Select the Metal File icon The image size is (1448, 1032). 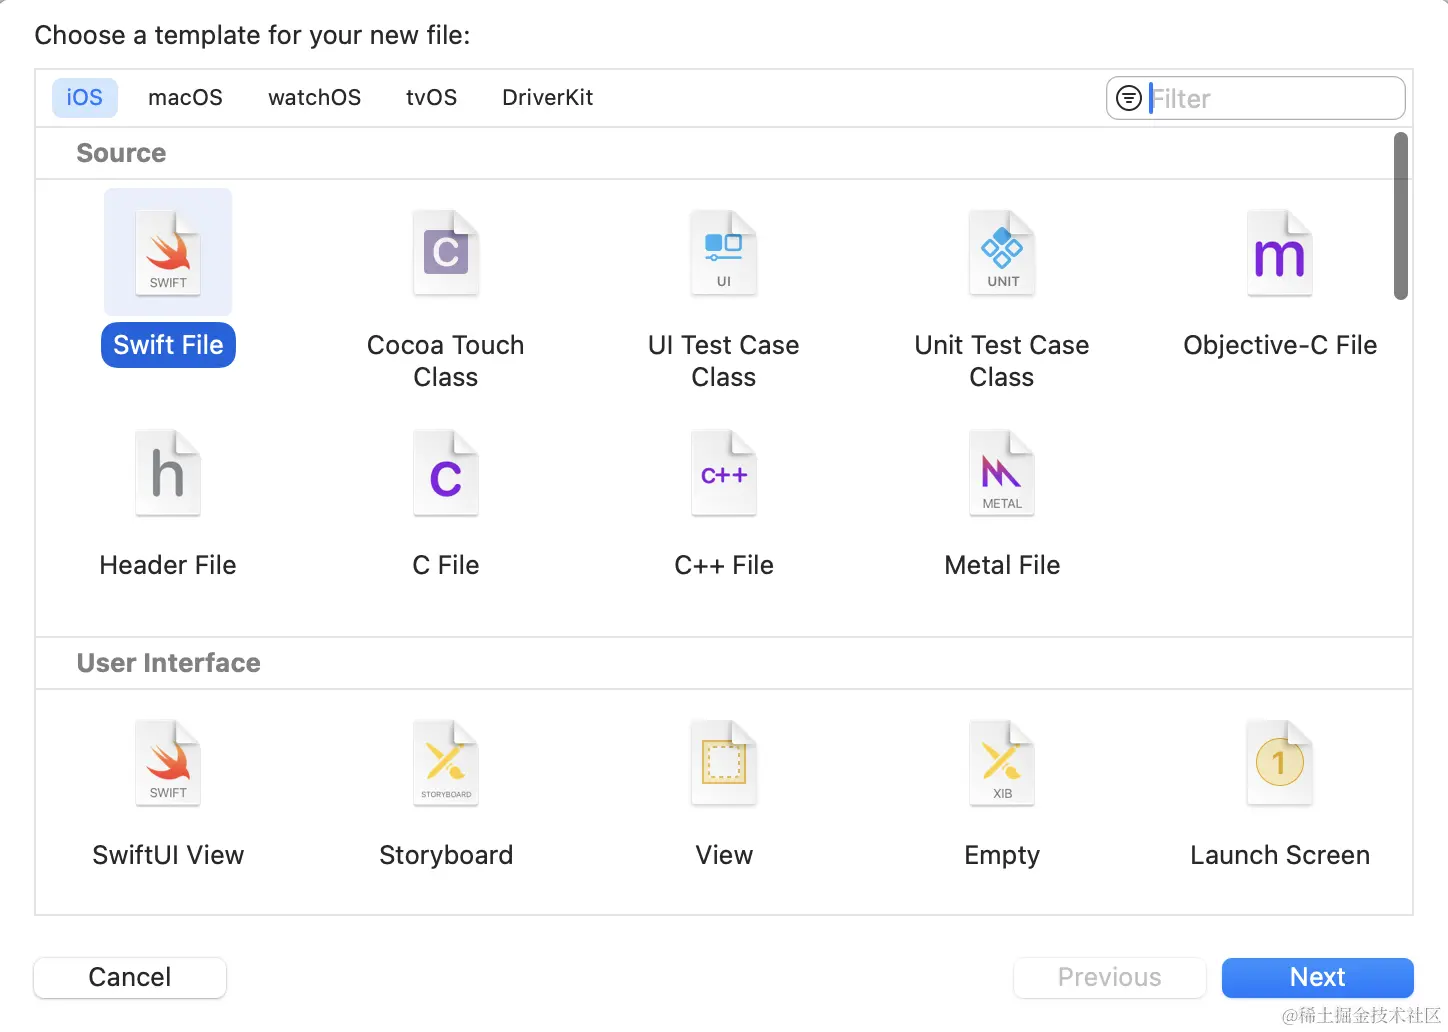click(x=1002, y=473)
